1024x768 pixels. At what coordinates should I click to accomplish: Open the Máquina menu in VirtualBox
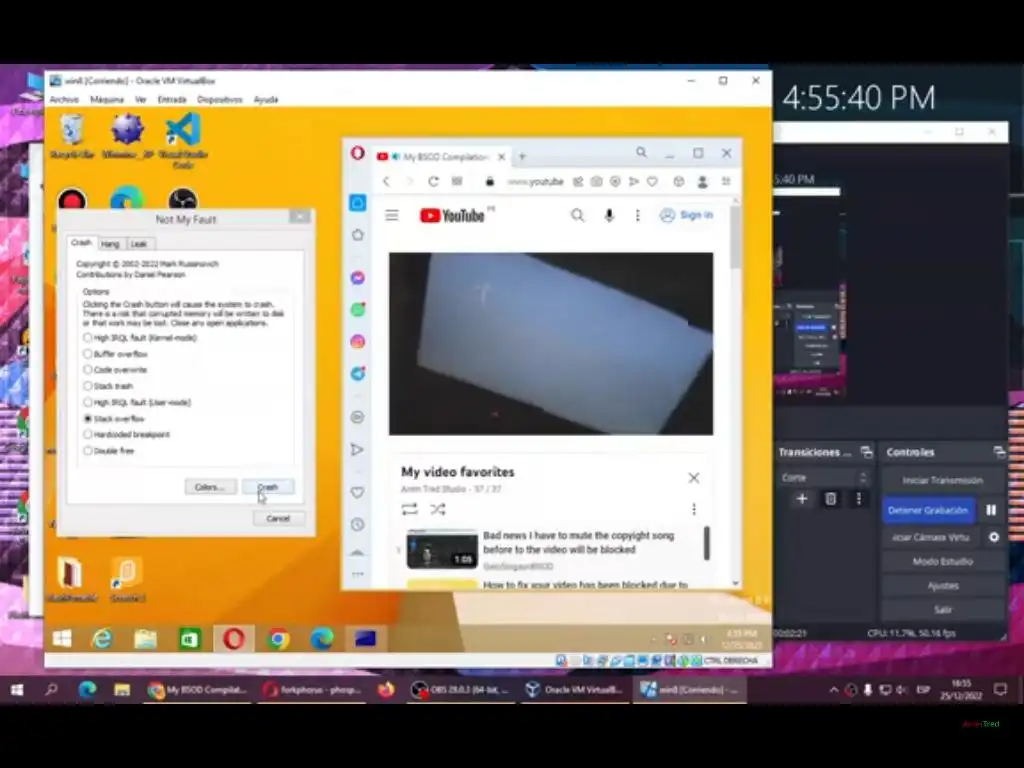[x=107, y=99]
